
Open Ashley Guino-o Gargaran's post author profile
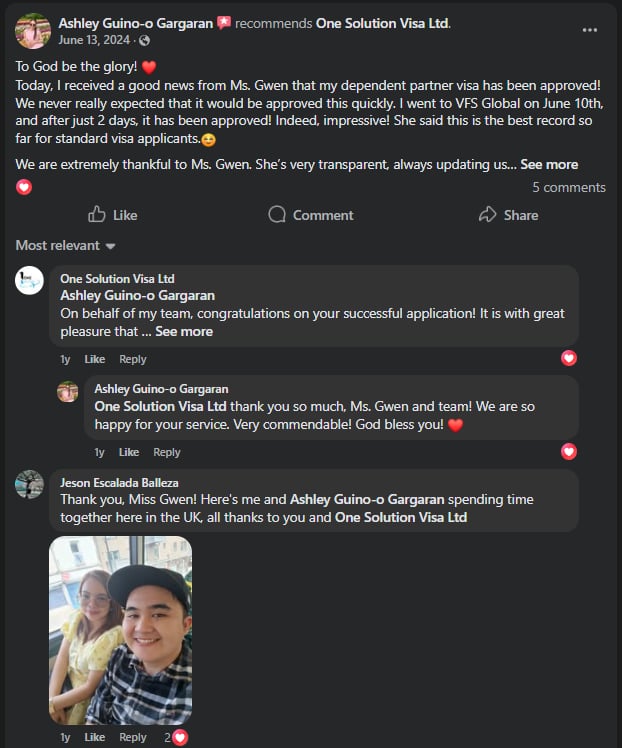136,22
